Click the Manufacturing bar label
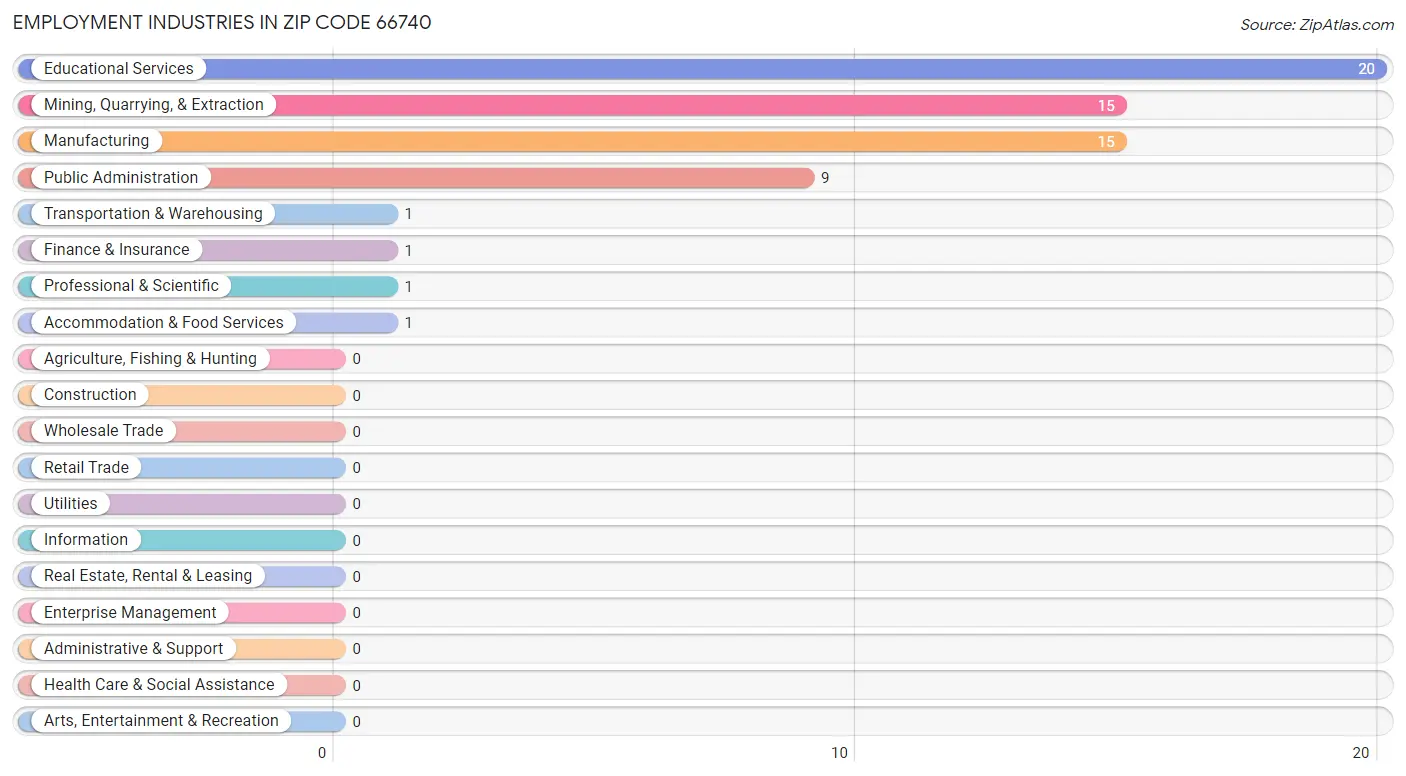1406x776 pixels. (x=96, y=141)
